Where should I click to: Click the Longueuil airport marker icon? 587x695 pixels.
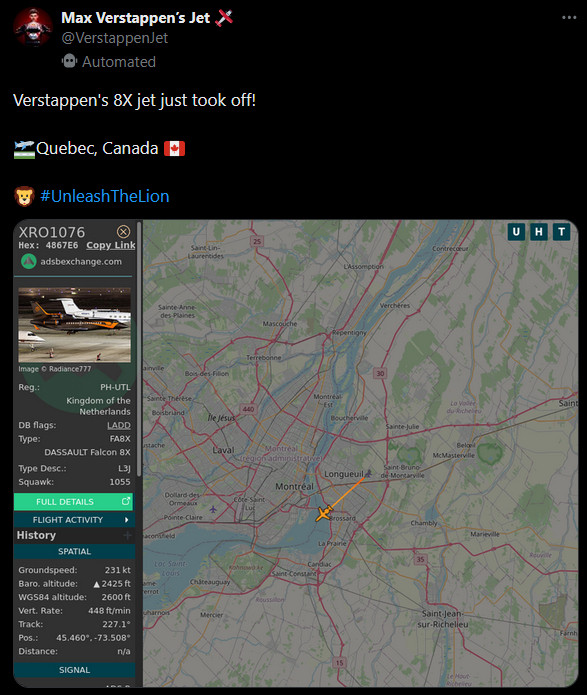click(368, 473)
